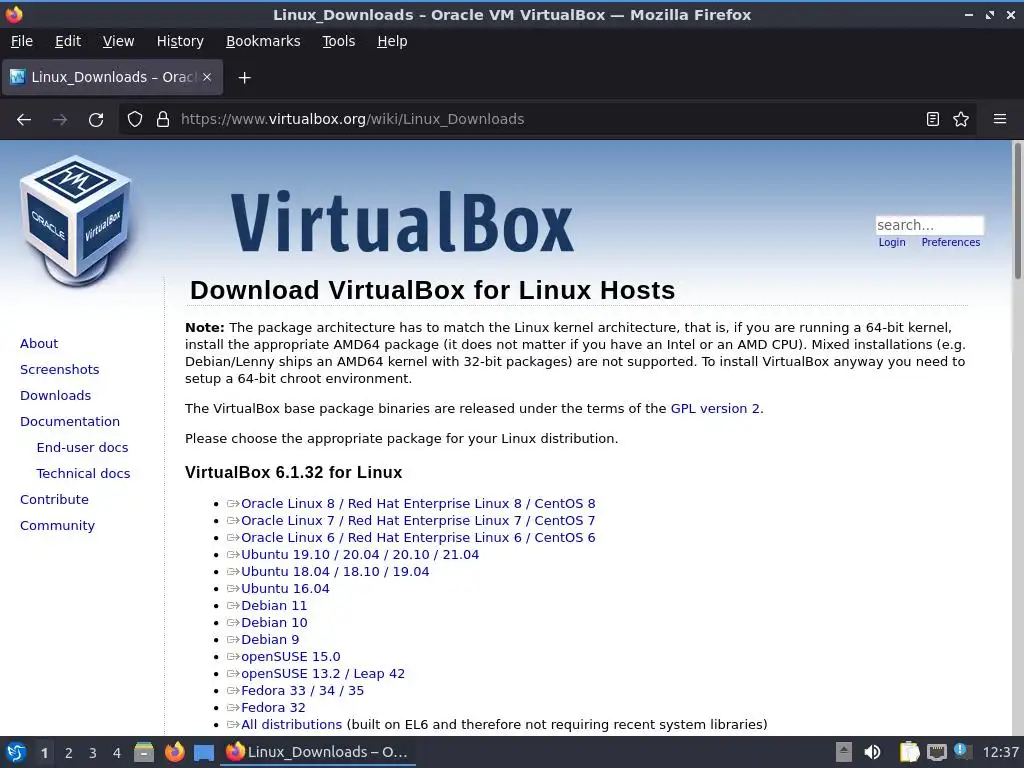Open the Tools menu

tap(338, 41)
